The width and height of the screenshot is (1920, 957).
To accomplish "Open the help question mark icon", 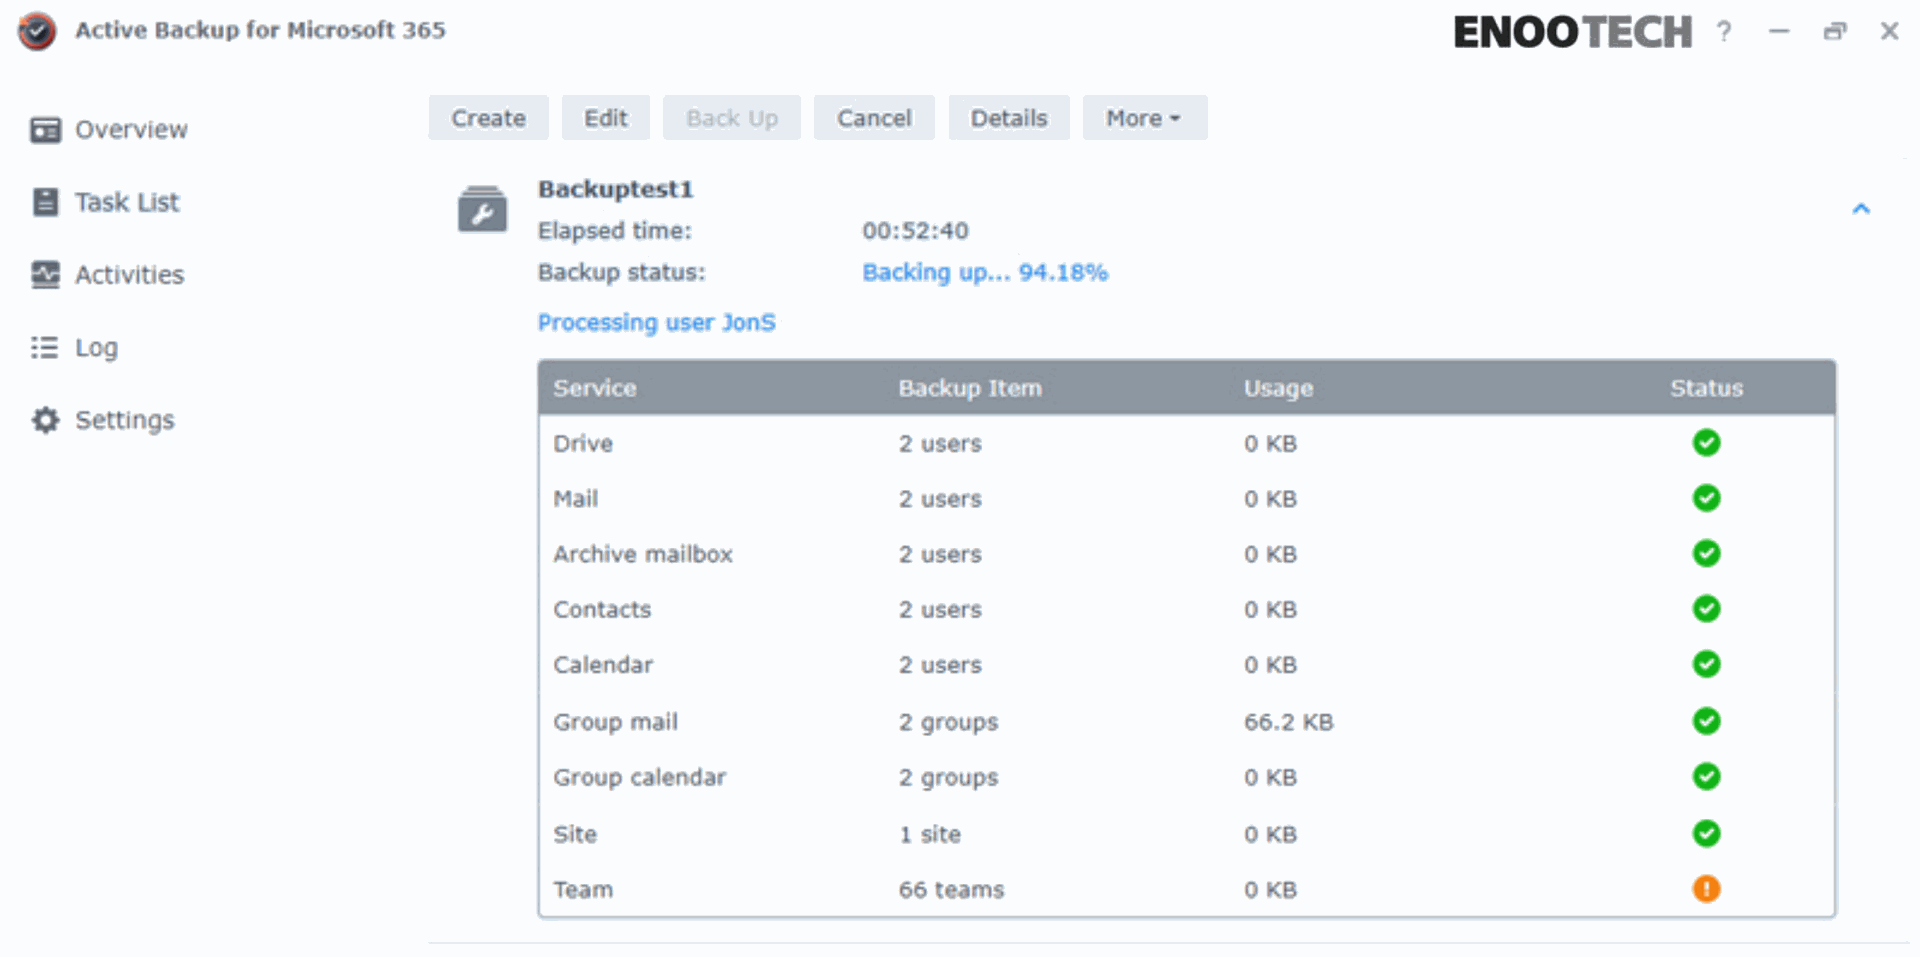I will (1724, 31).
